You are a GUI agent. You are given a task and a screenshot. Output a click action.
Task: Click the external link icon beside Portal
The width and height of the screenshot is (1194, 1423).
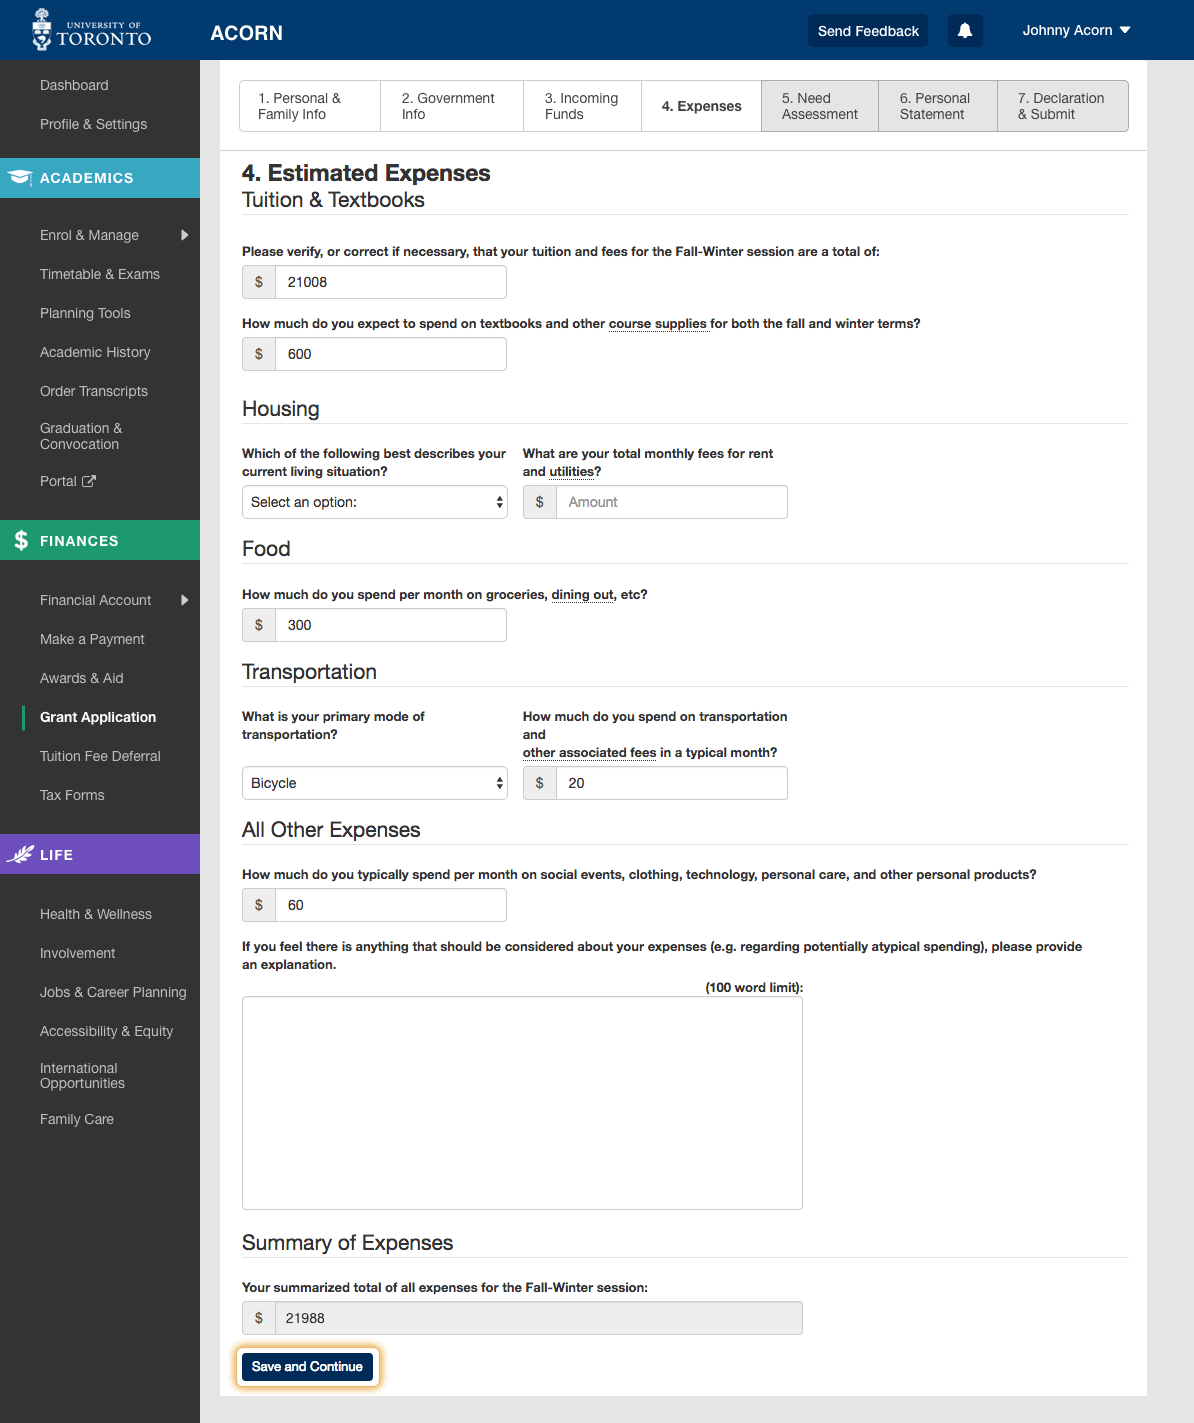click(x=89, y=481)
